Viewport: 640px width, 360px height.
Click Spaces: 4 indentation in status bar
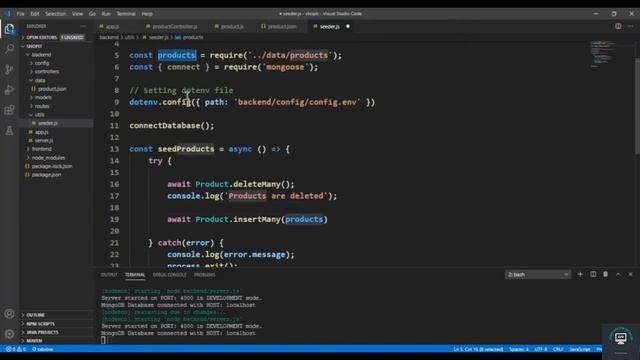click(x=519, y=349)
